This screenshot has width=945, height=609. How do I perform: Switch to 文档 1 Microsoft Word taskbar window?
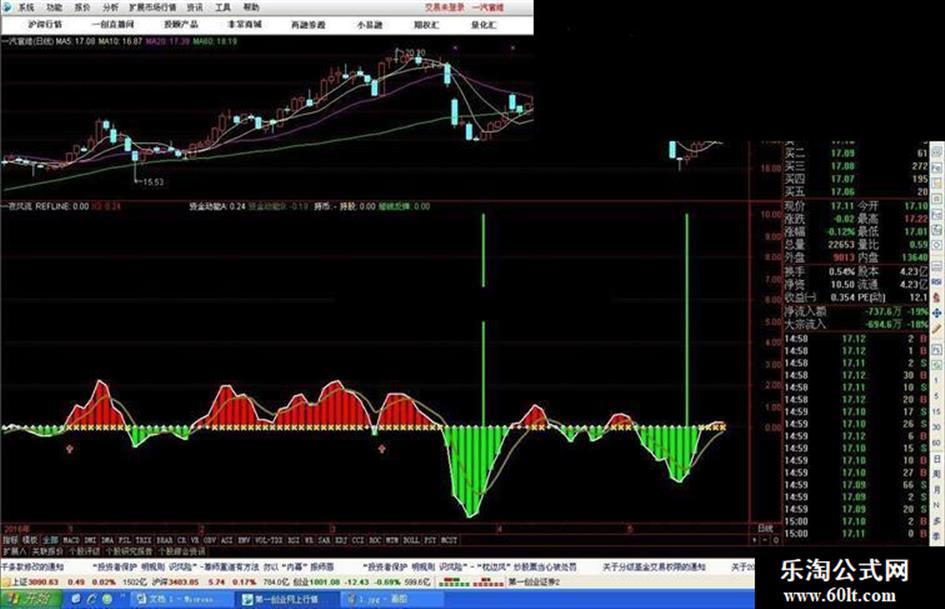[181, 599]
